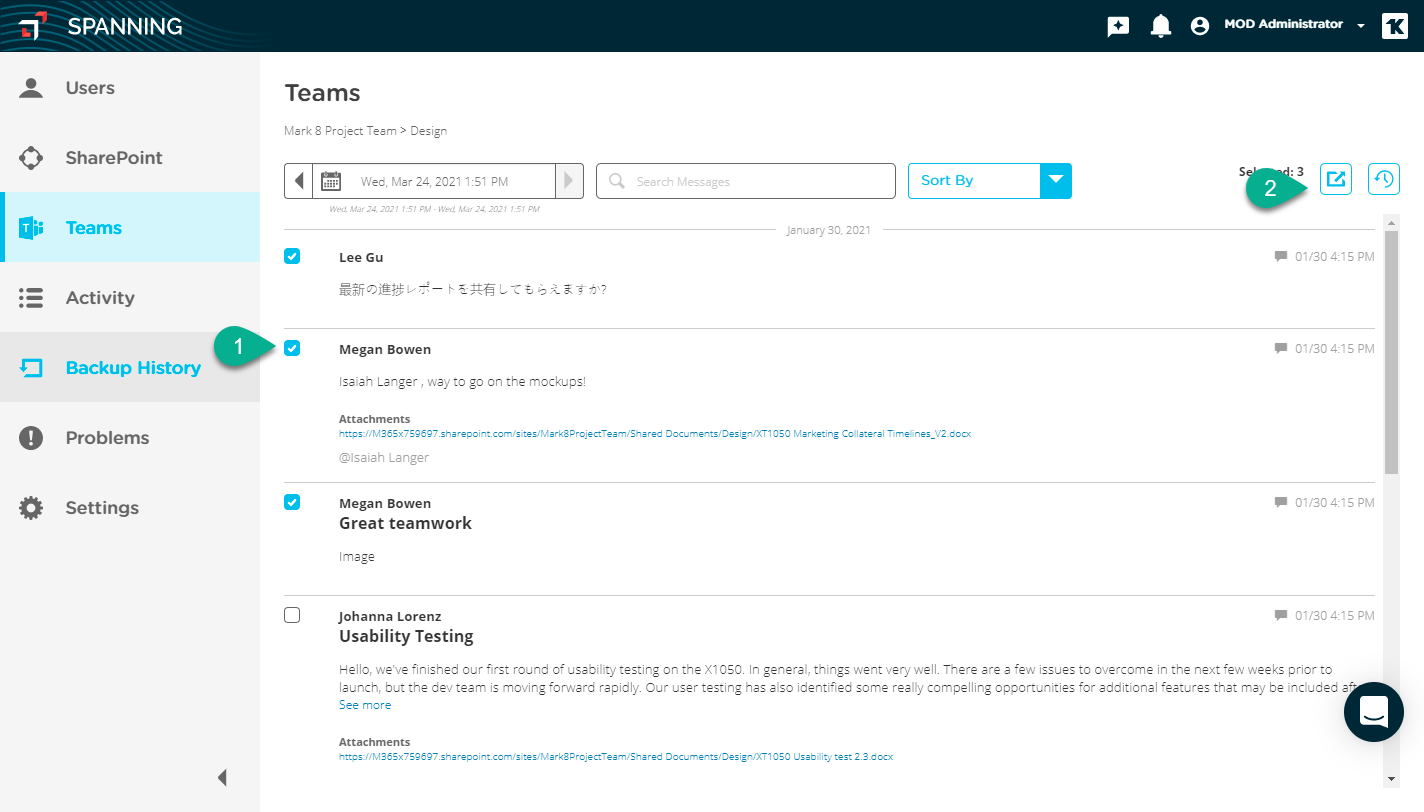
Task: Select Teams in the sidebar
Action: pos(130,228)
